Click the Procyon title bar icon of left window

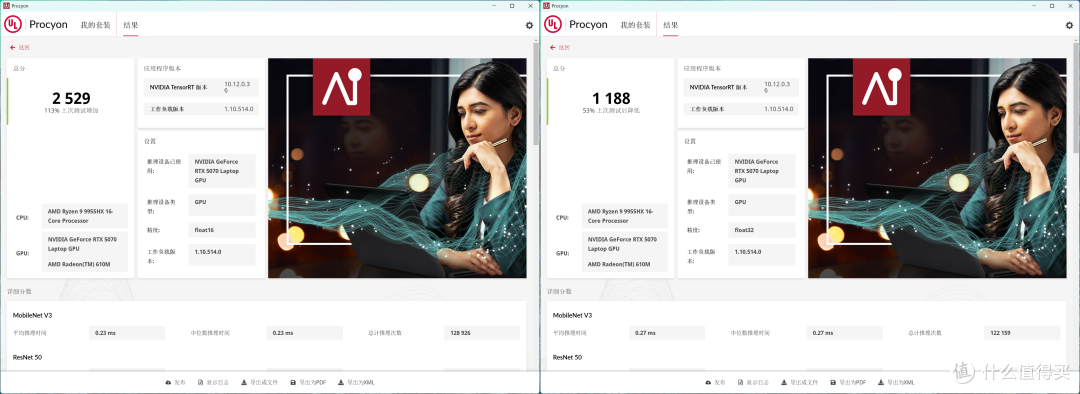click(x=6, y=5)
